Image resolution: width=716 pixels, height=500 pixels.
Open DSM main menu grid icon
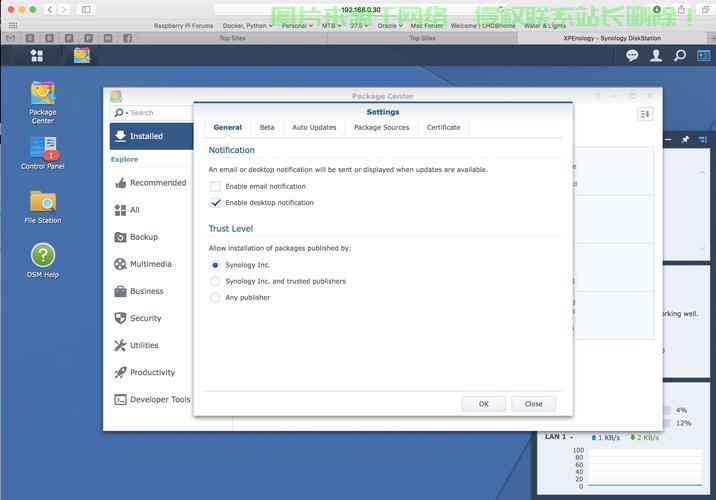click(x=37, y=56)
